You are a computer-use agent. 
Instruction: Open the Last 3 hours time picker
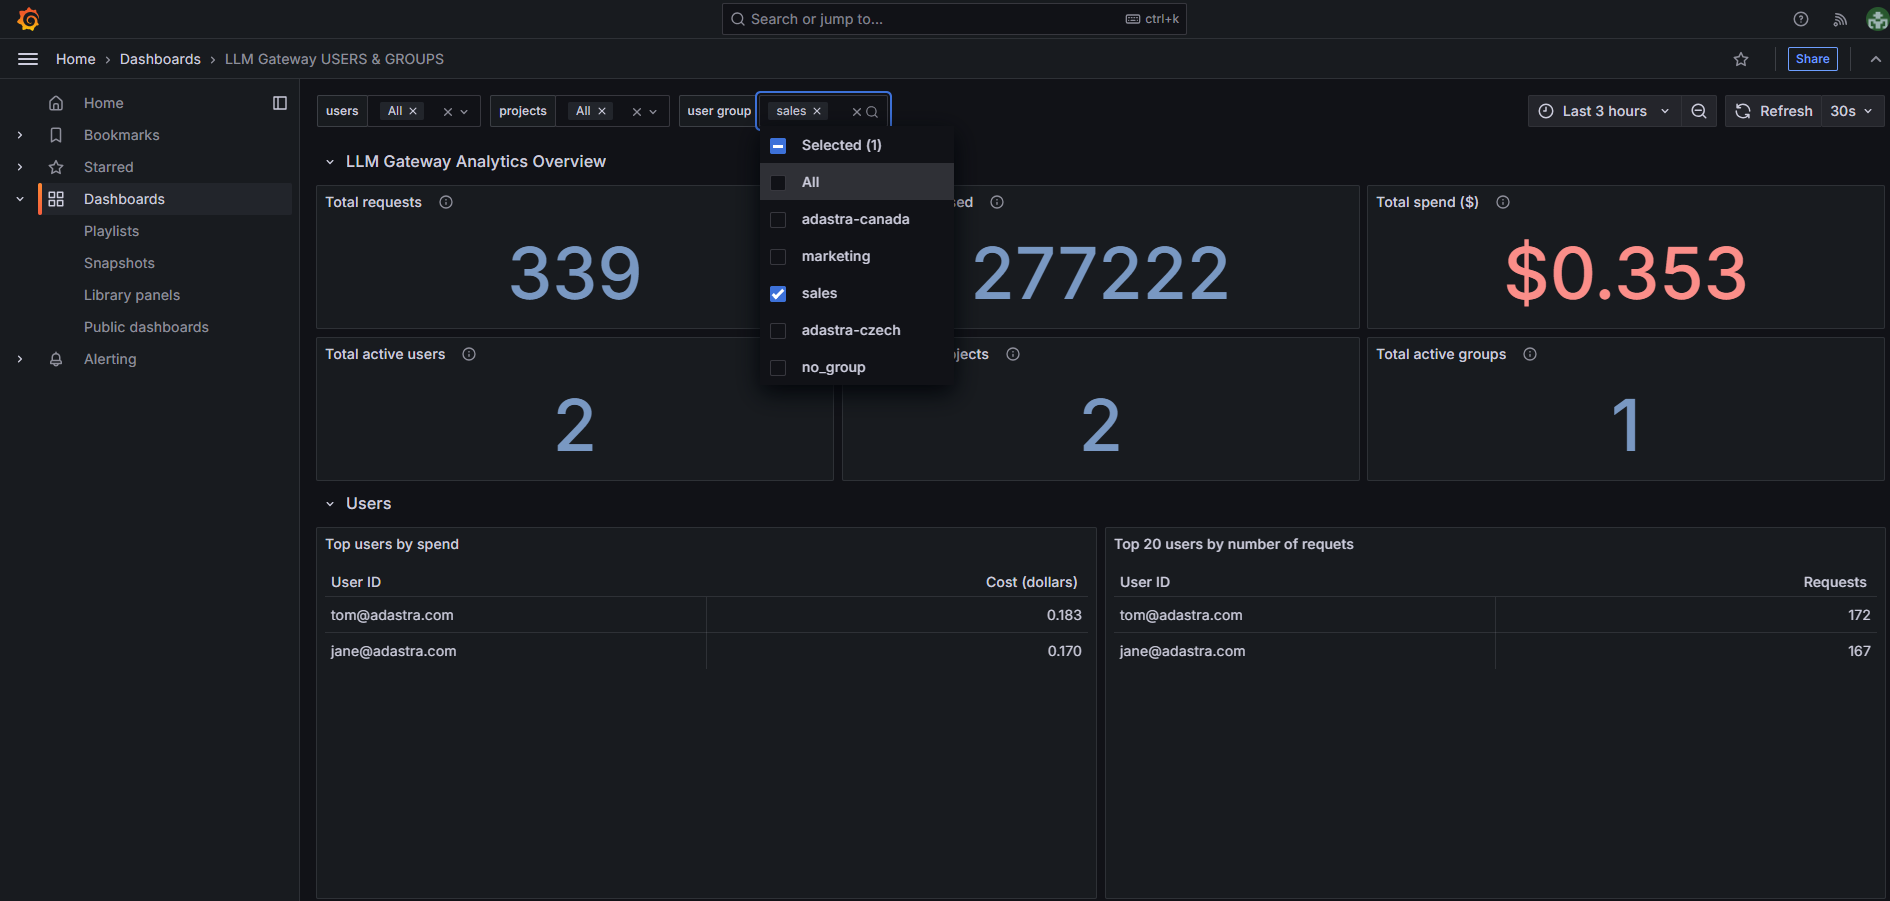point(1602,110)
